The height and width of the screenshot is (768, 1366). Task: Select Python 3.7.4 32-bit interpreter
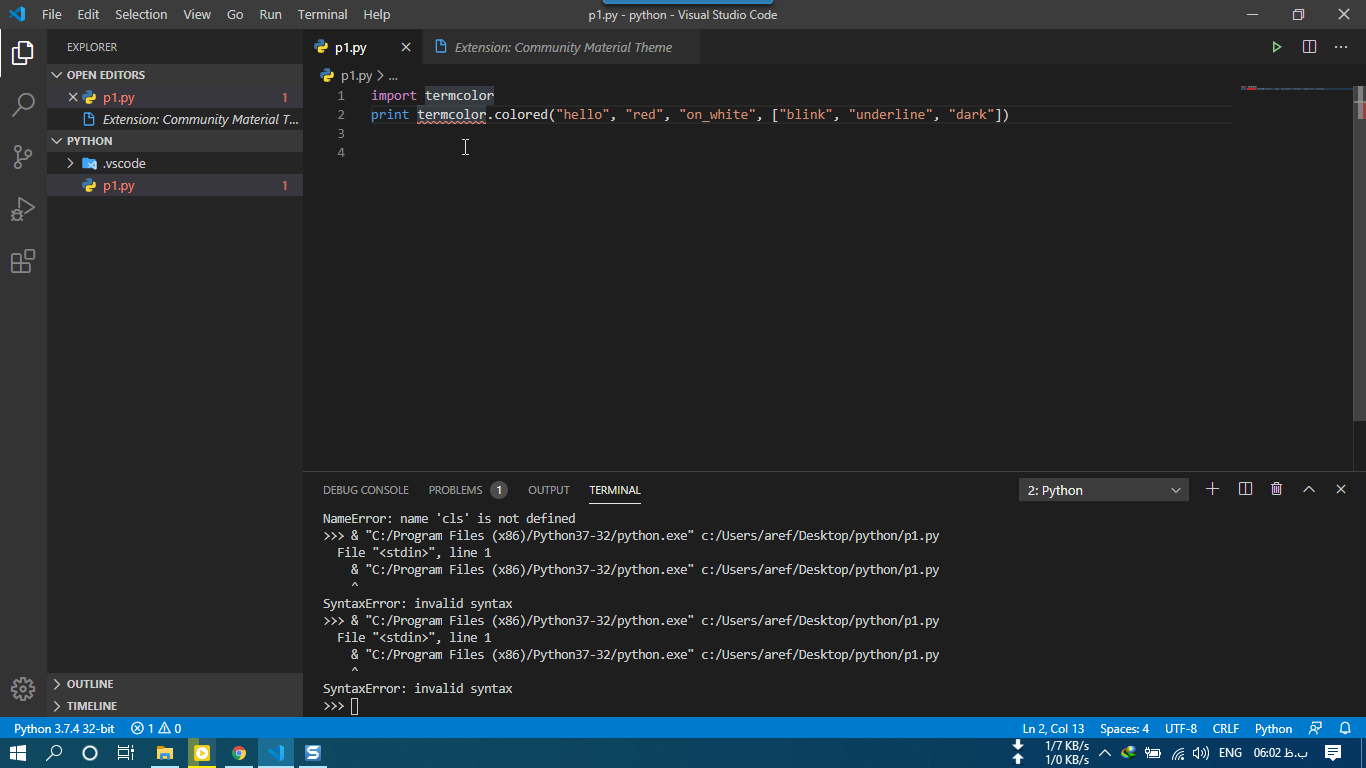[x=64, y=729]
